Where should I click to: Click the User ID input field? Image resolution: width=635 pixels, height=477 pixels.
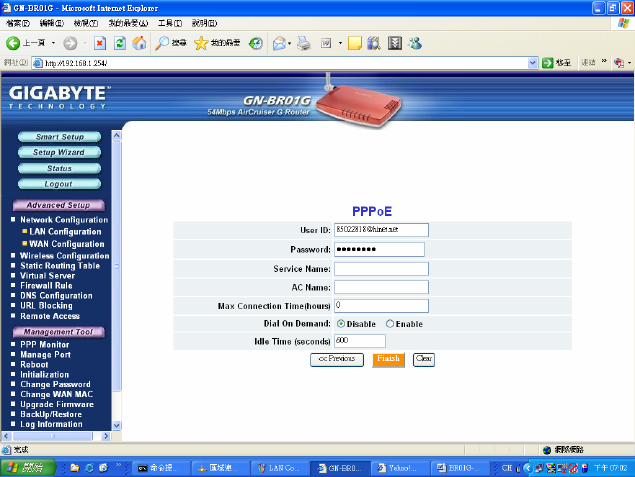[x=381, y=230]
